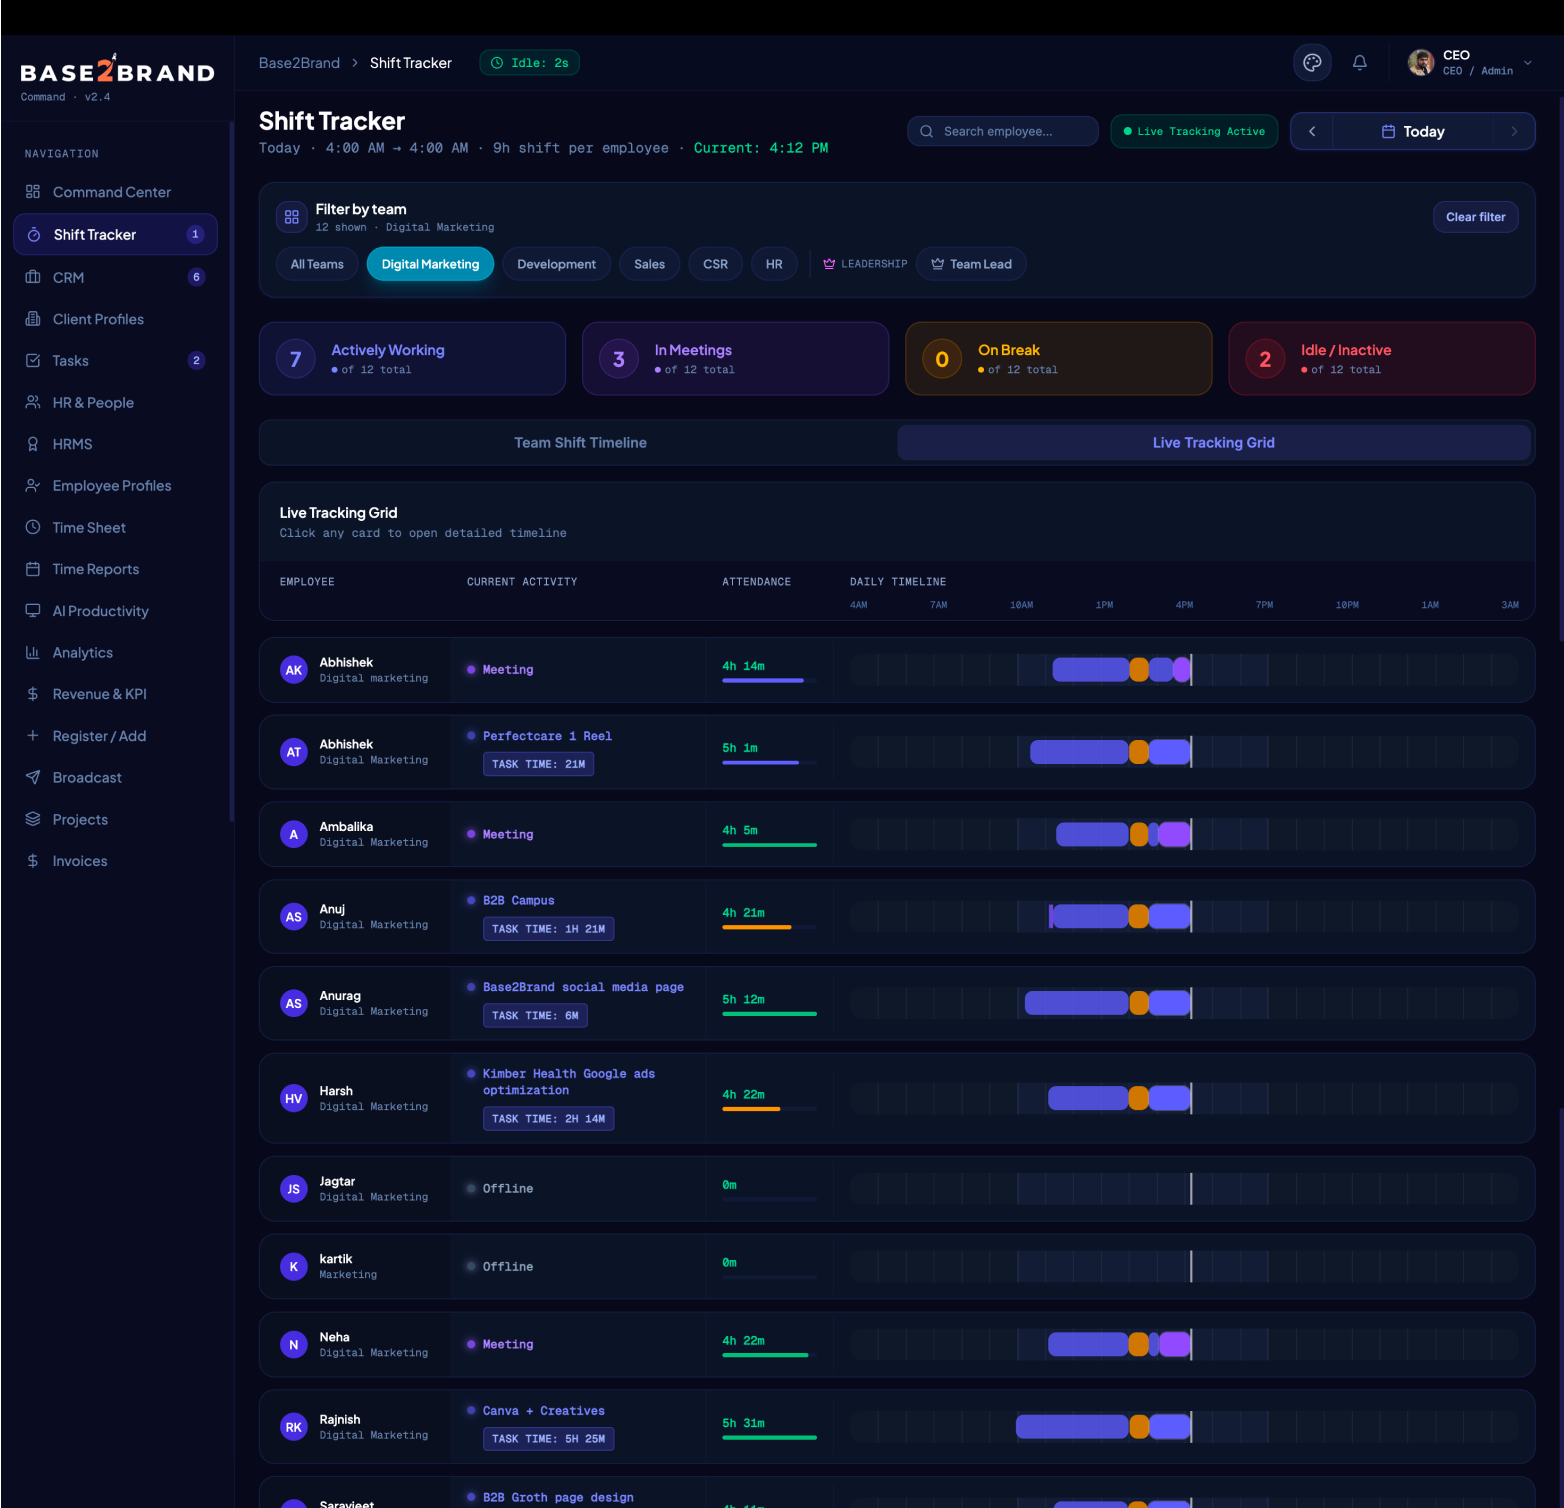The width and height of the screenshot is (1564, 1508).
Task: Click Abhishek's meeting timeline bar
Action: pyautogui.click(x=1182, y=670)
